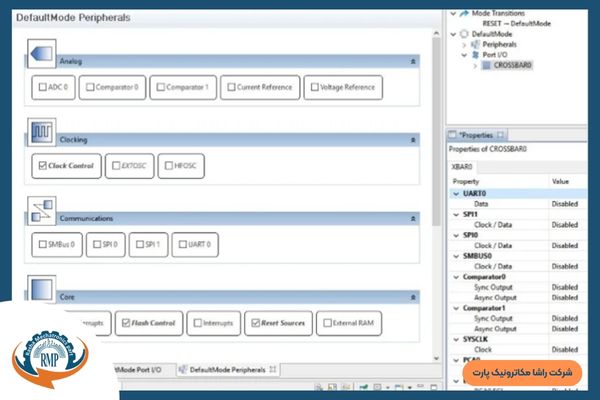Tick the UART 0 checkbox

[181, 243]
